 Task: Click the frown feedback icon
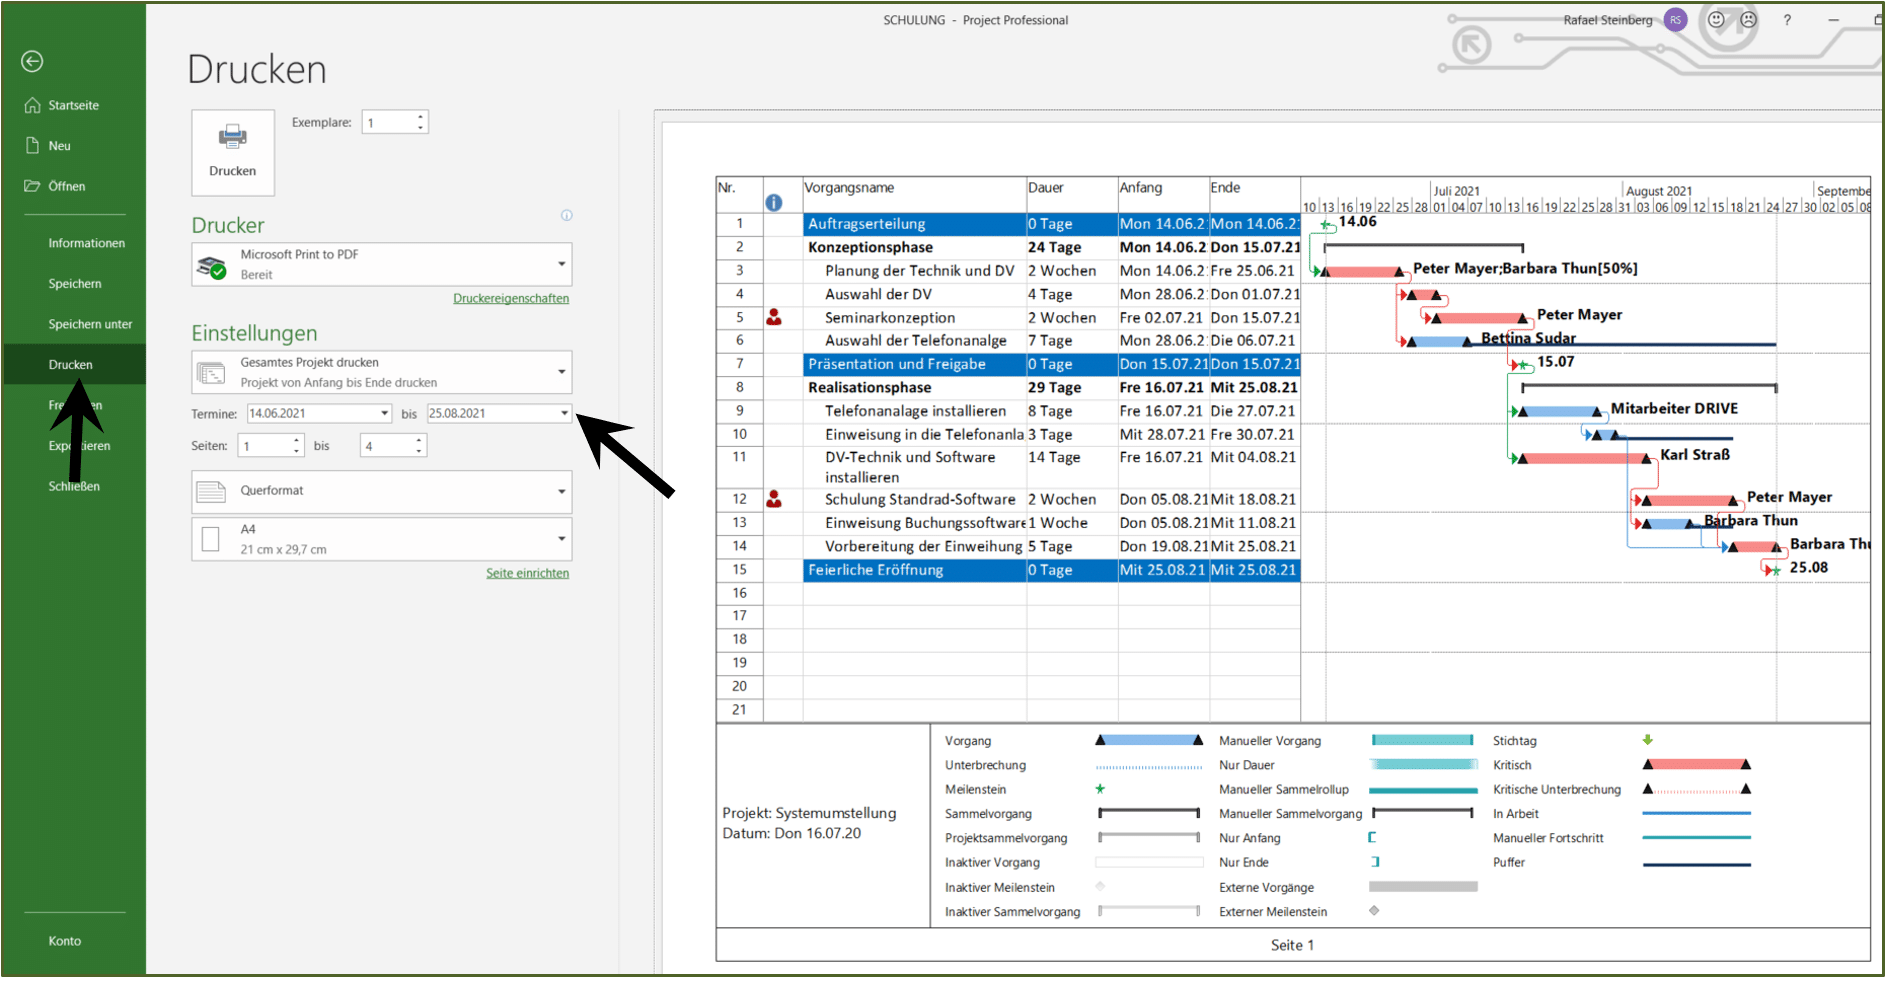tap(1749, 20)
